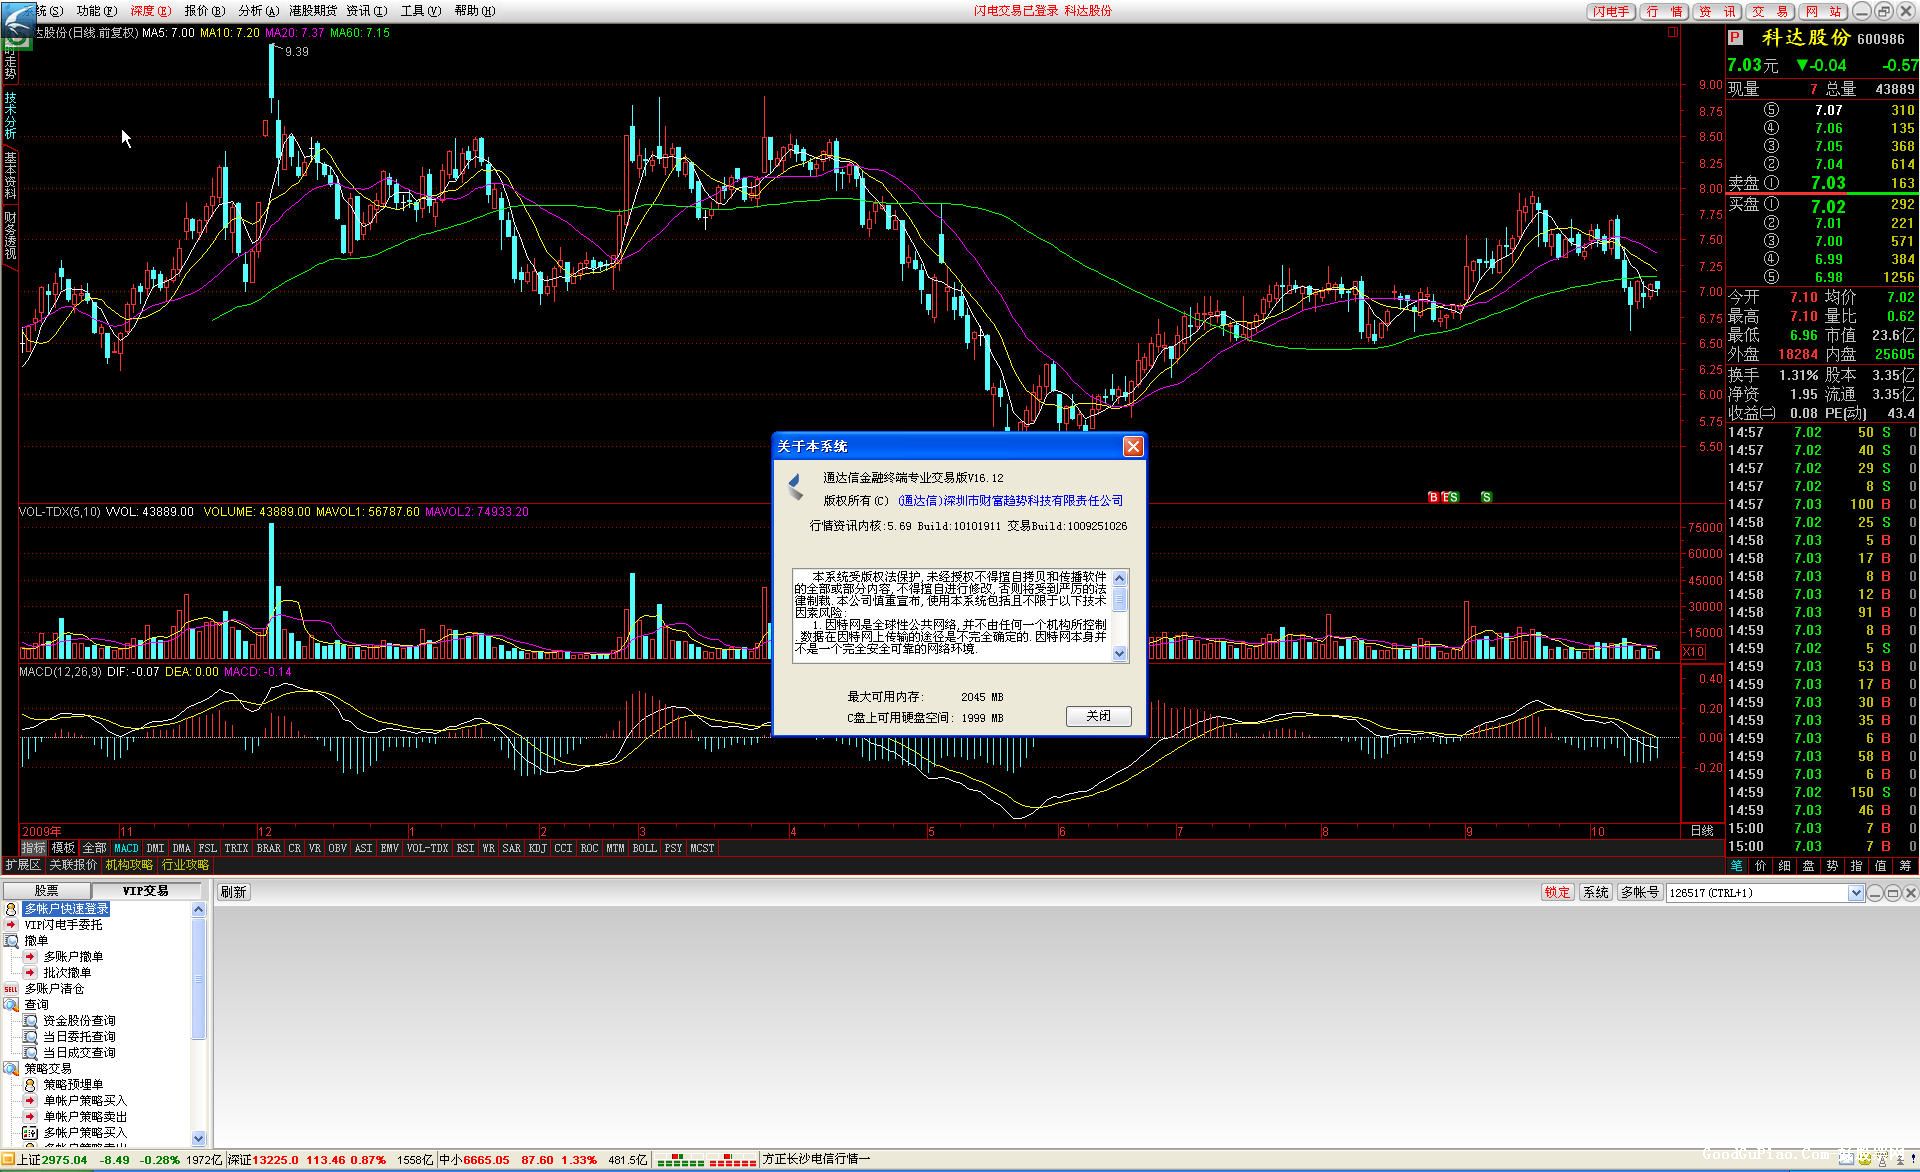Click the application logo in top-left corner

[17, 22]
